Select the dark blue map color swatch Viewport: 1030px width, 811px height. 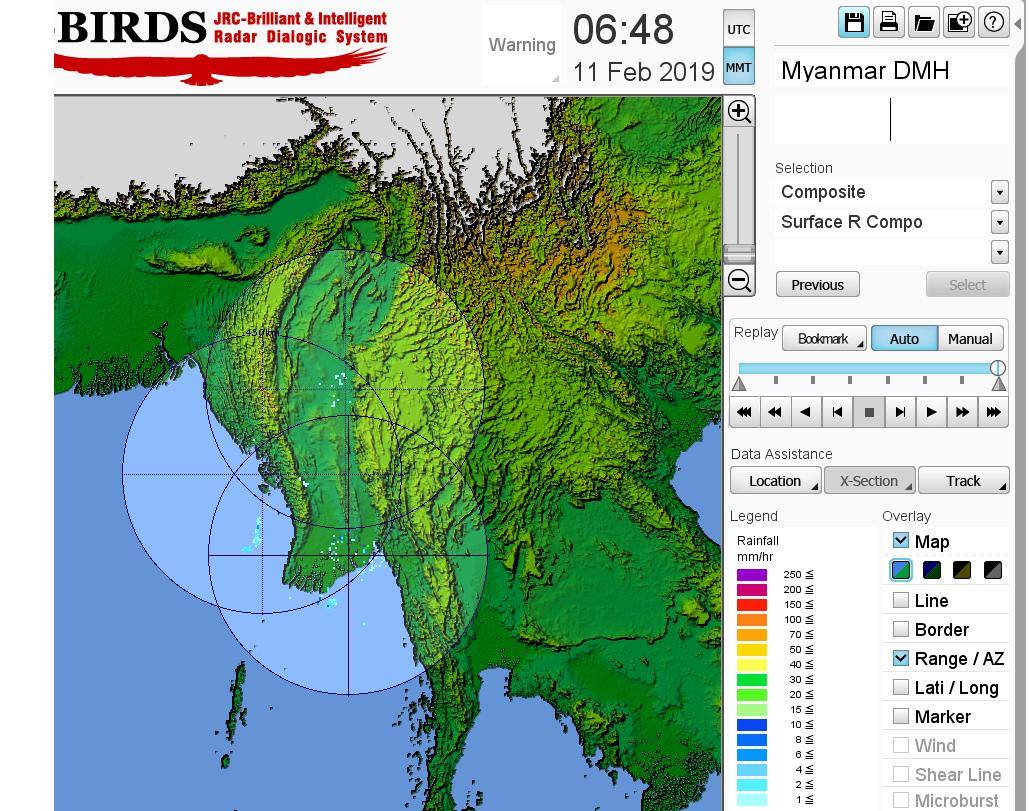[932, 570]
